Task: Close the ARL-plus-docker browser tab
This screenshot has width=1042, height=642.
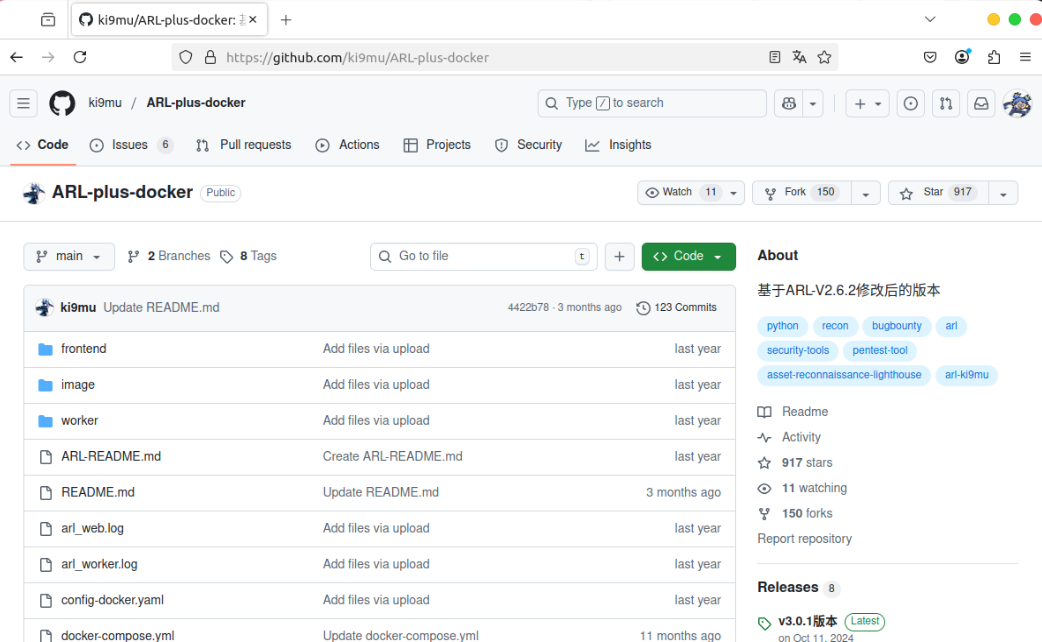Action: pos(253,20)
